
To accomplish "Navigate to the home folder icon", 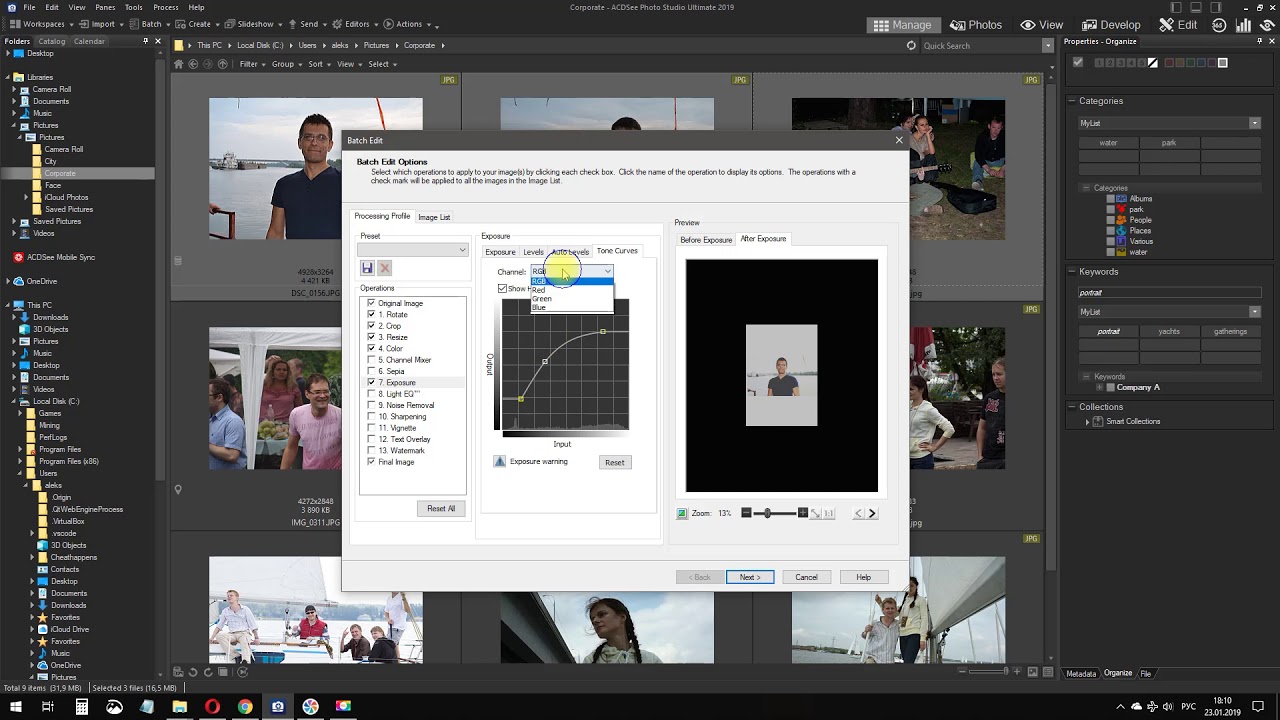I will coord(179,64).
